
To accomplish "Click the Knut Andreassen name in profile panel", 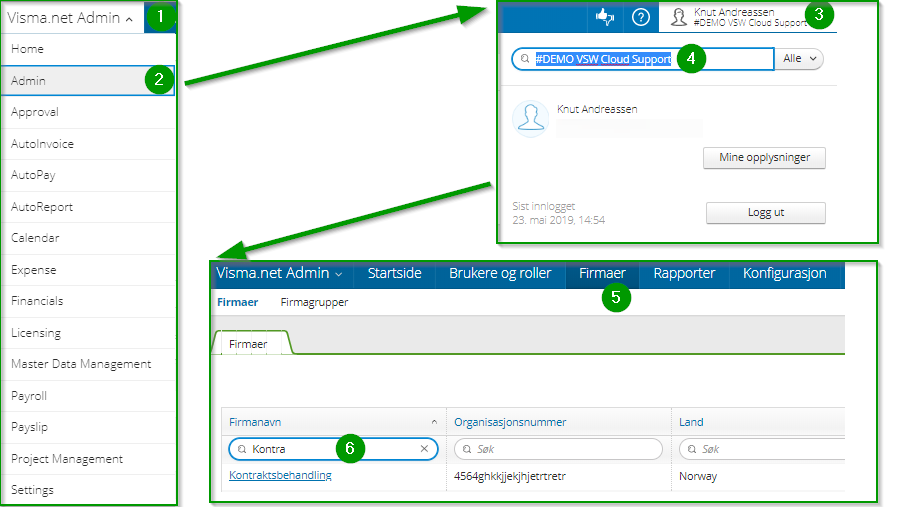I will point(597,109).
